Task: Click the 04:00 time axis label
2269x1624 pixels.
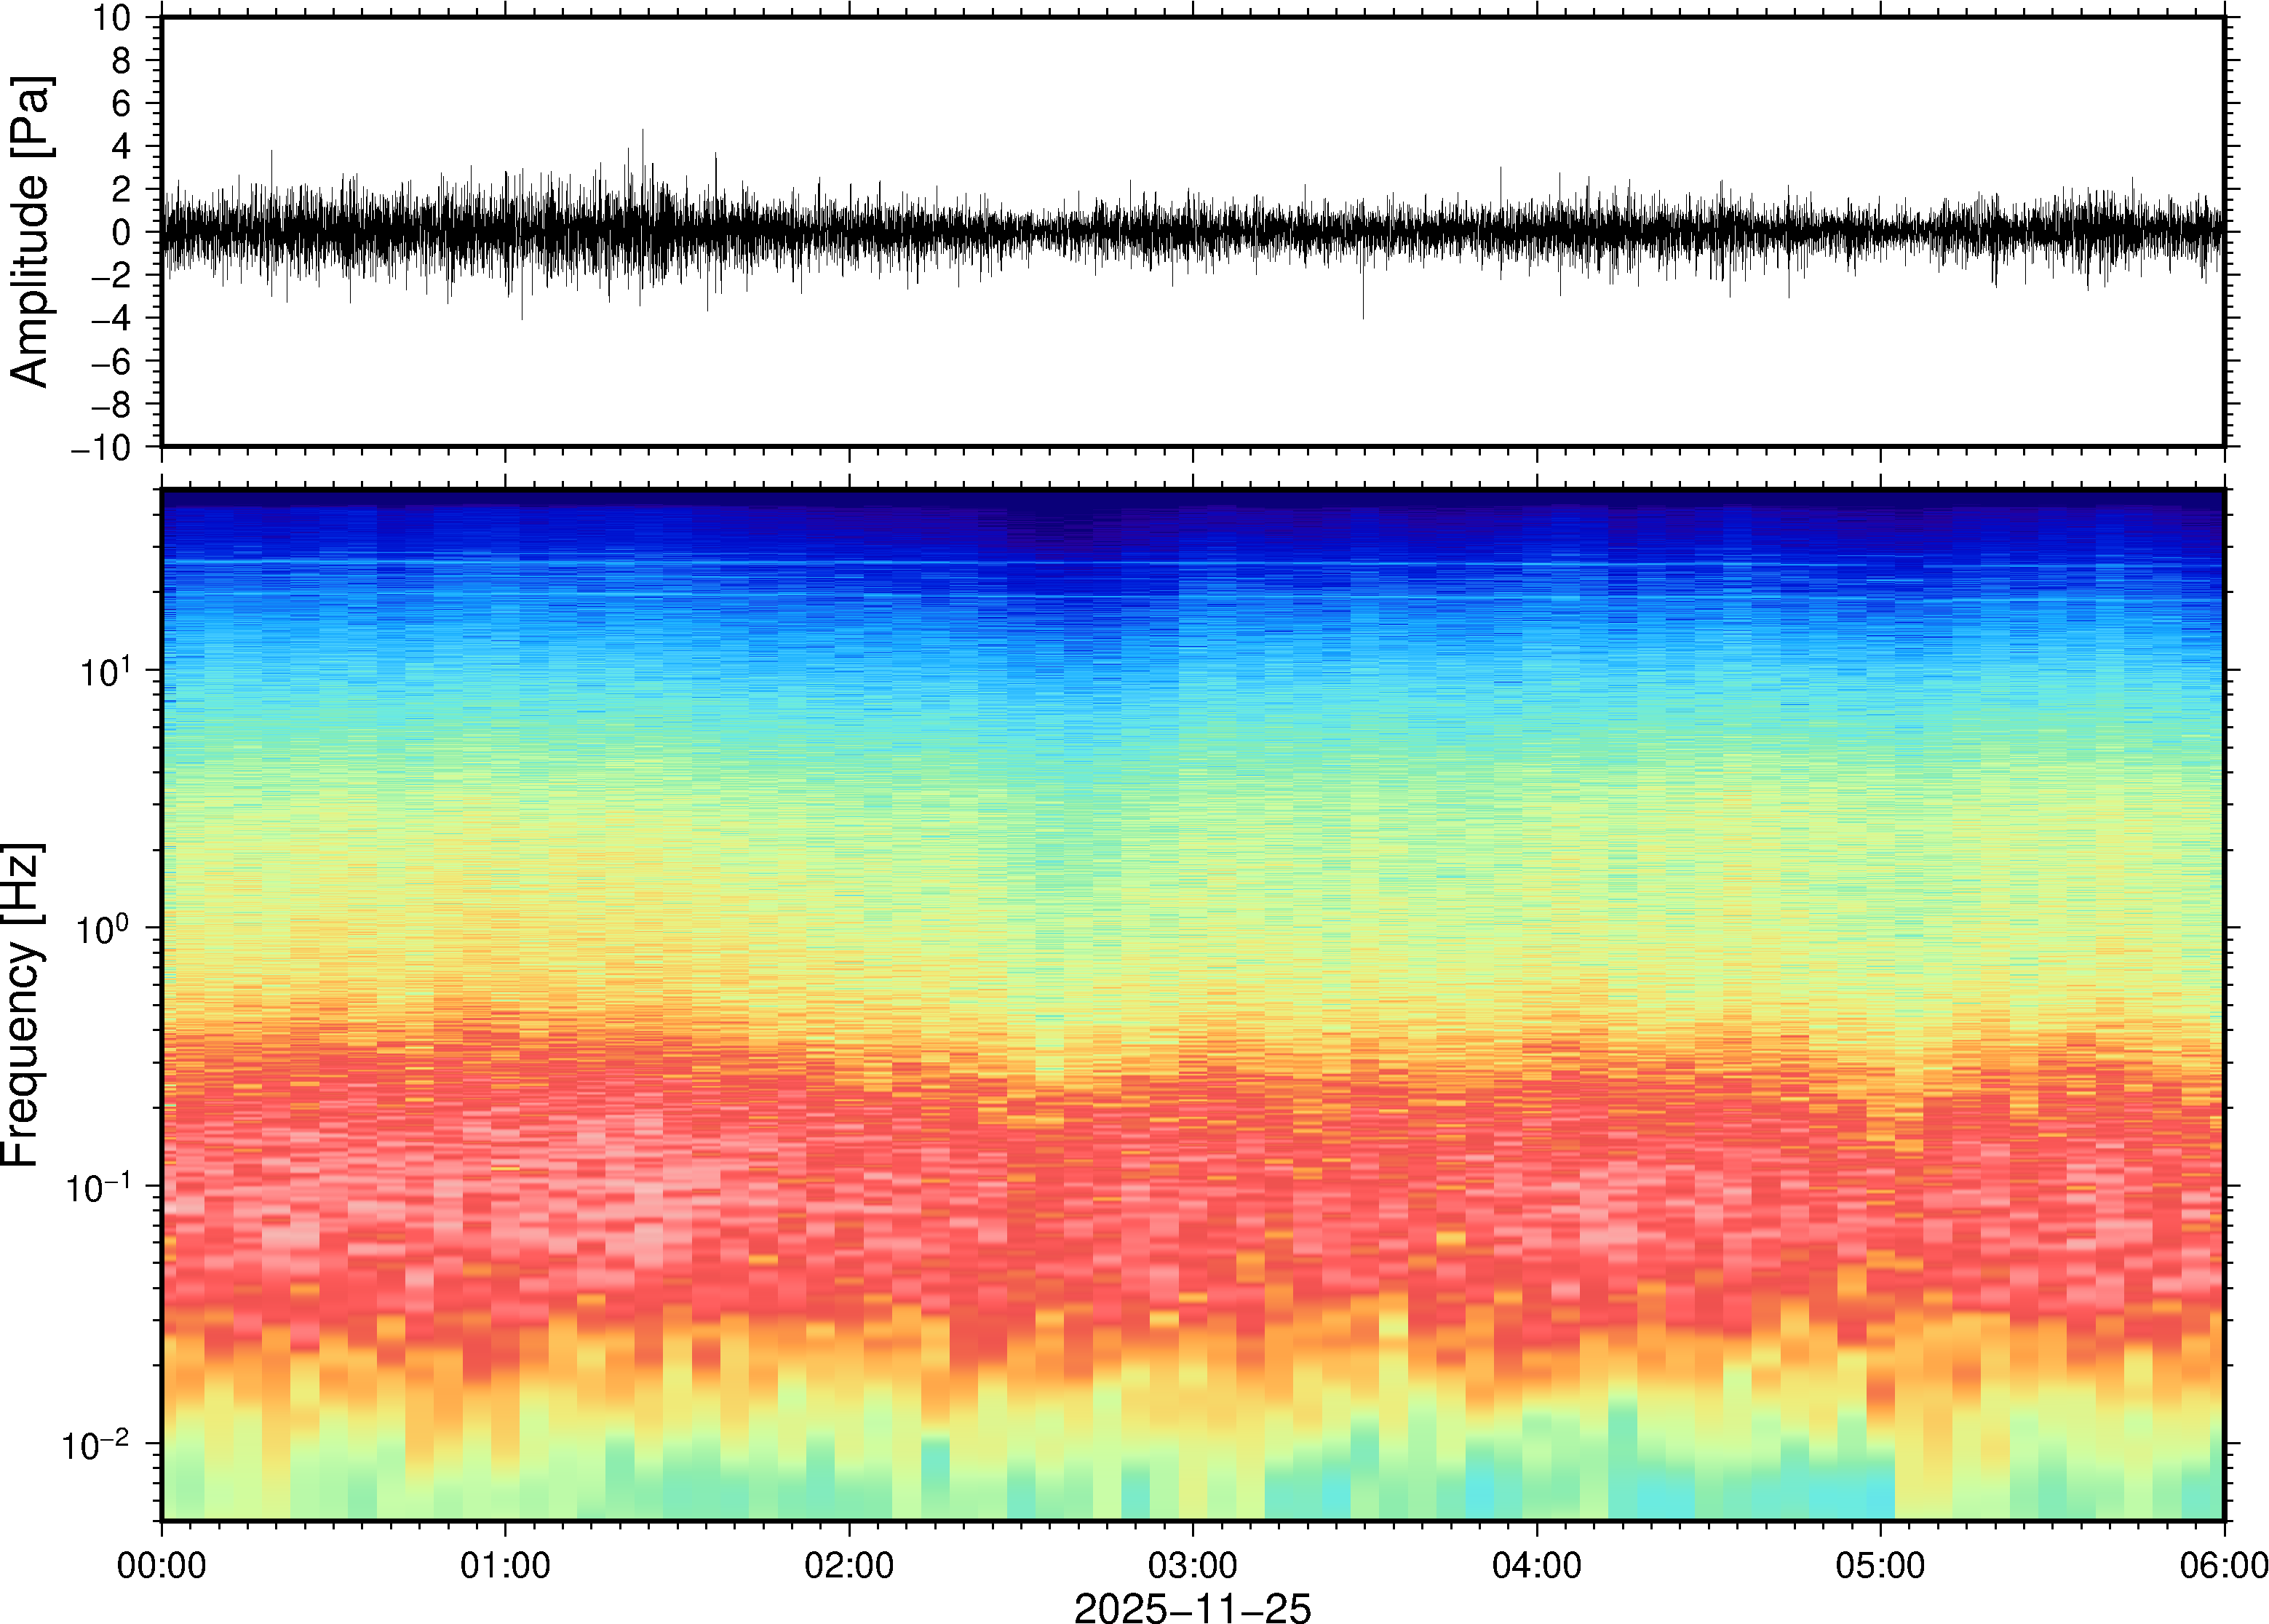Action: (1536, 1564)
